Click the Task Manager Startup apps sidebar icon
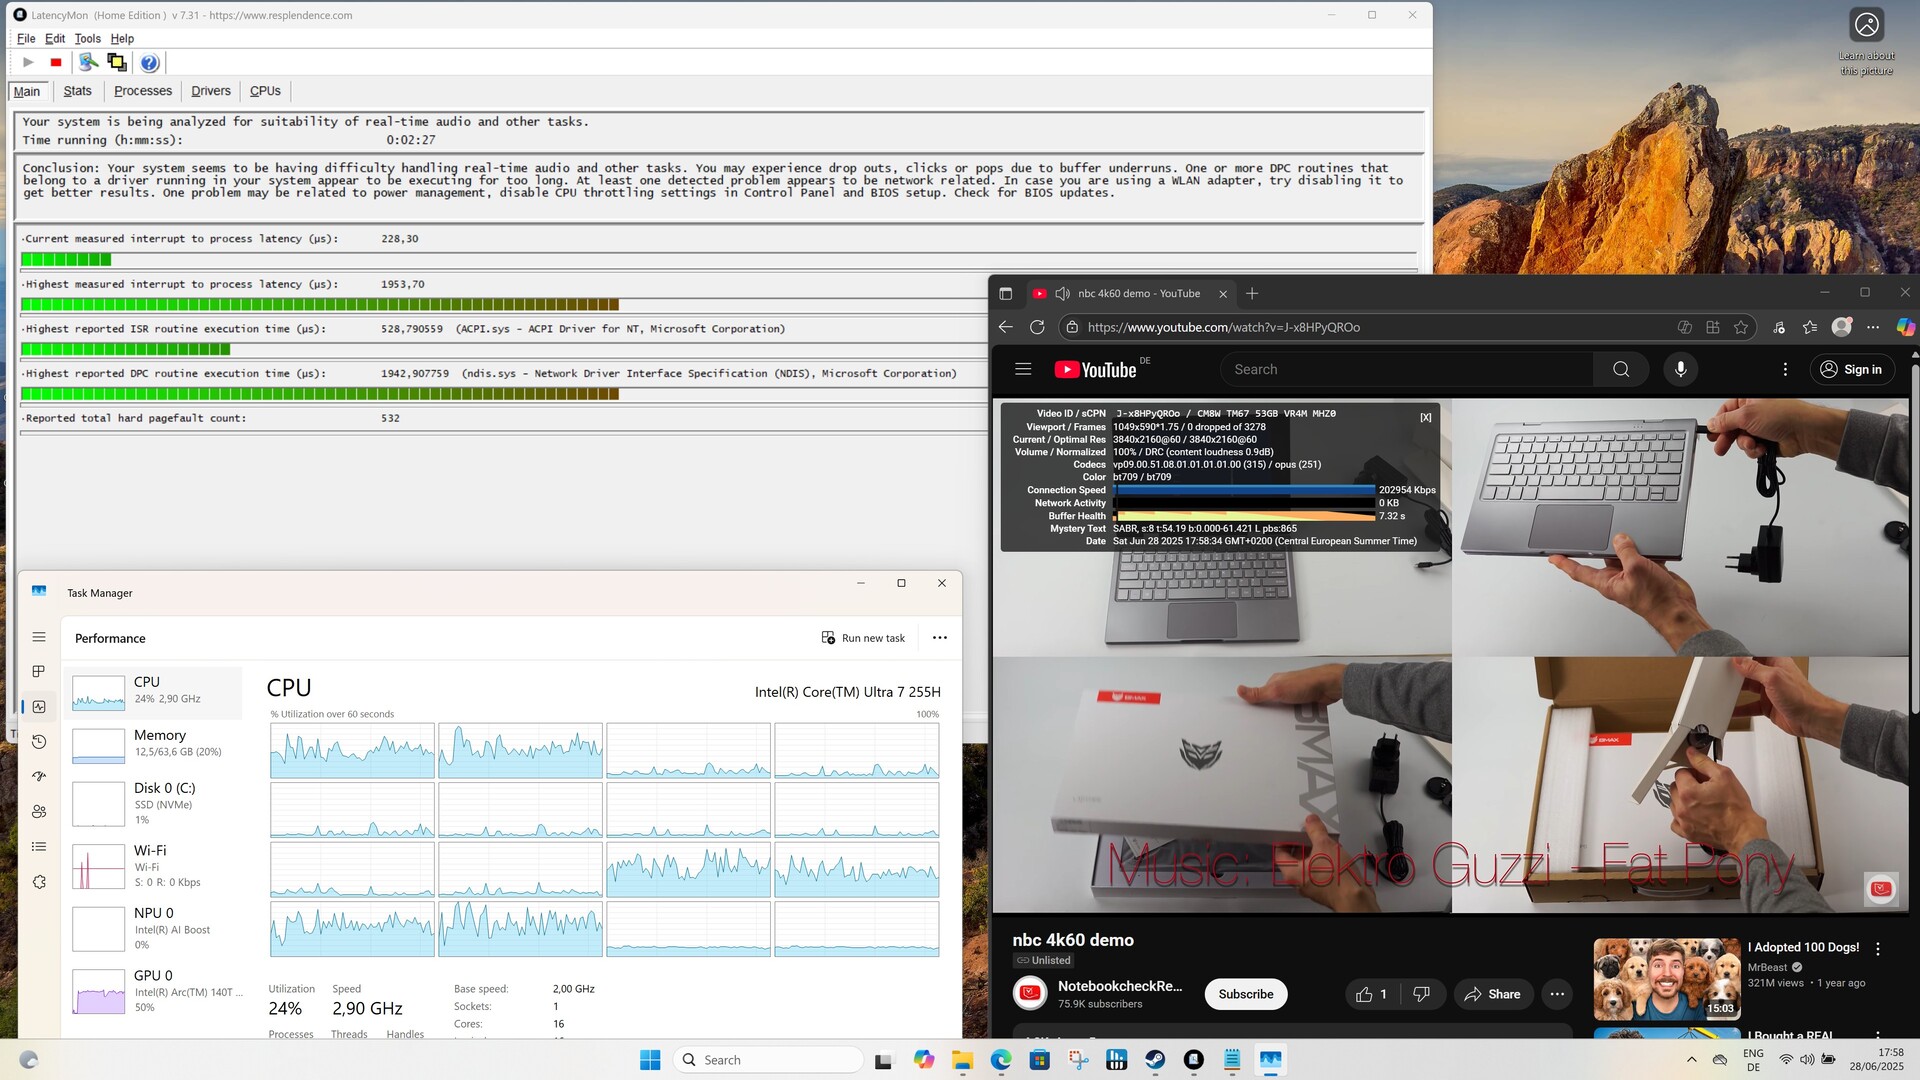Image resolution: width=1920 pixels, height=1080 pixels. pos(39,776)
